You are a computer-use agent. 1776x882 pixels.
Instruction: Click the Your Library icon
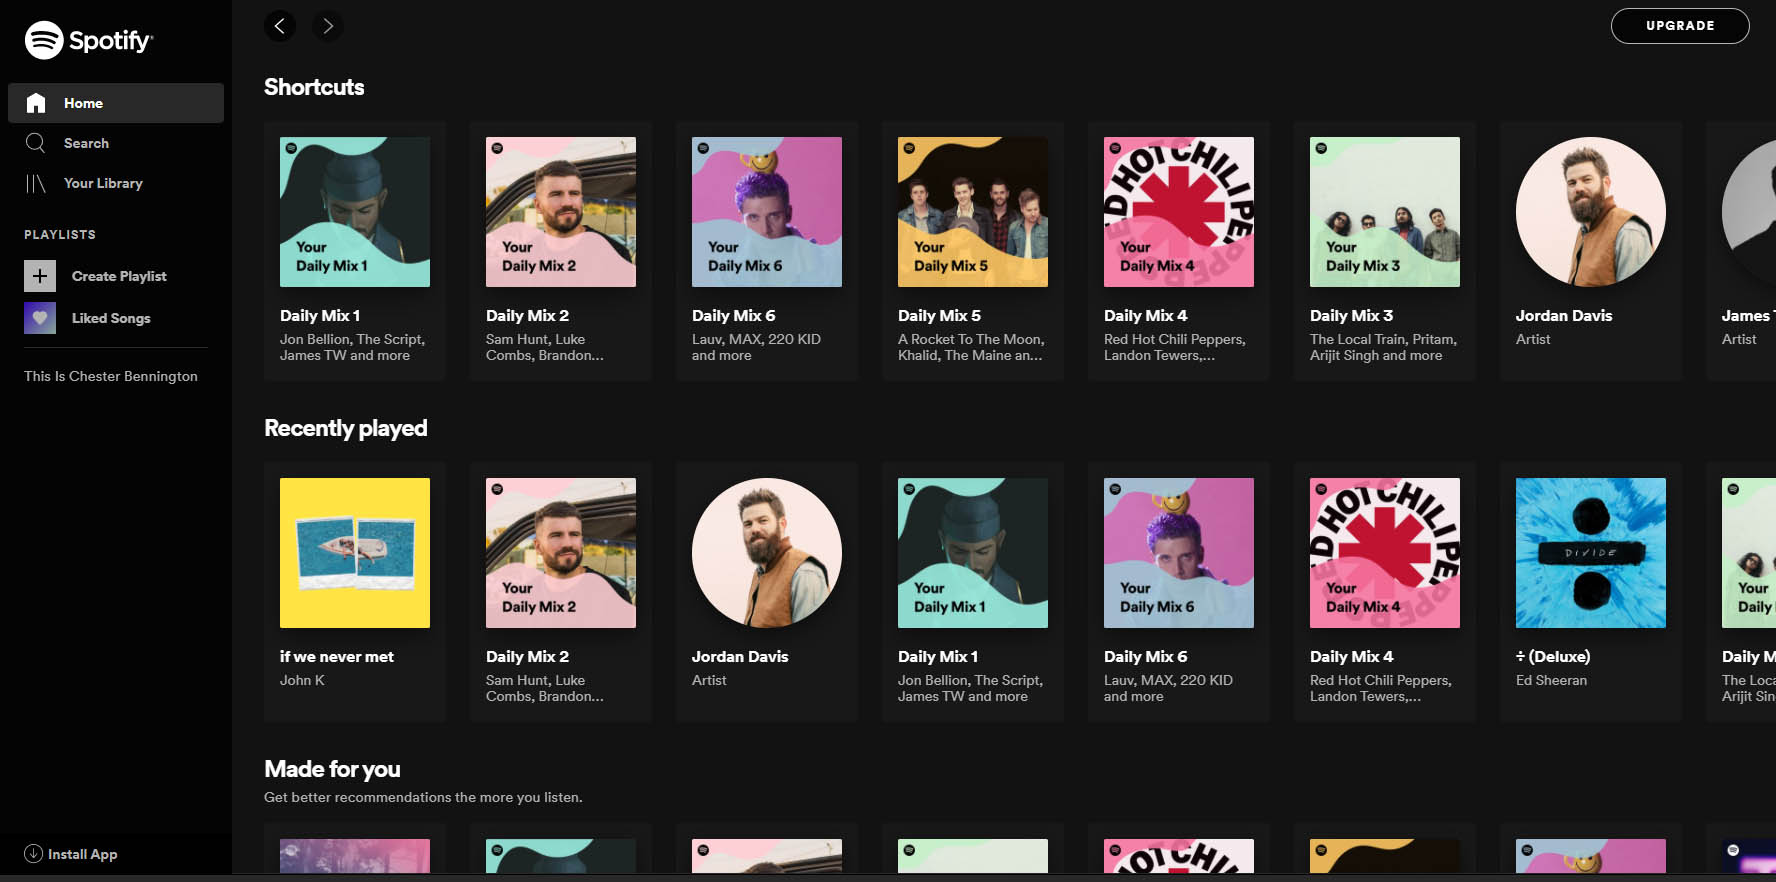pos(36,183)
